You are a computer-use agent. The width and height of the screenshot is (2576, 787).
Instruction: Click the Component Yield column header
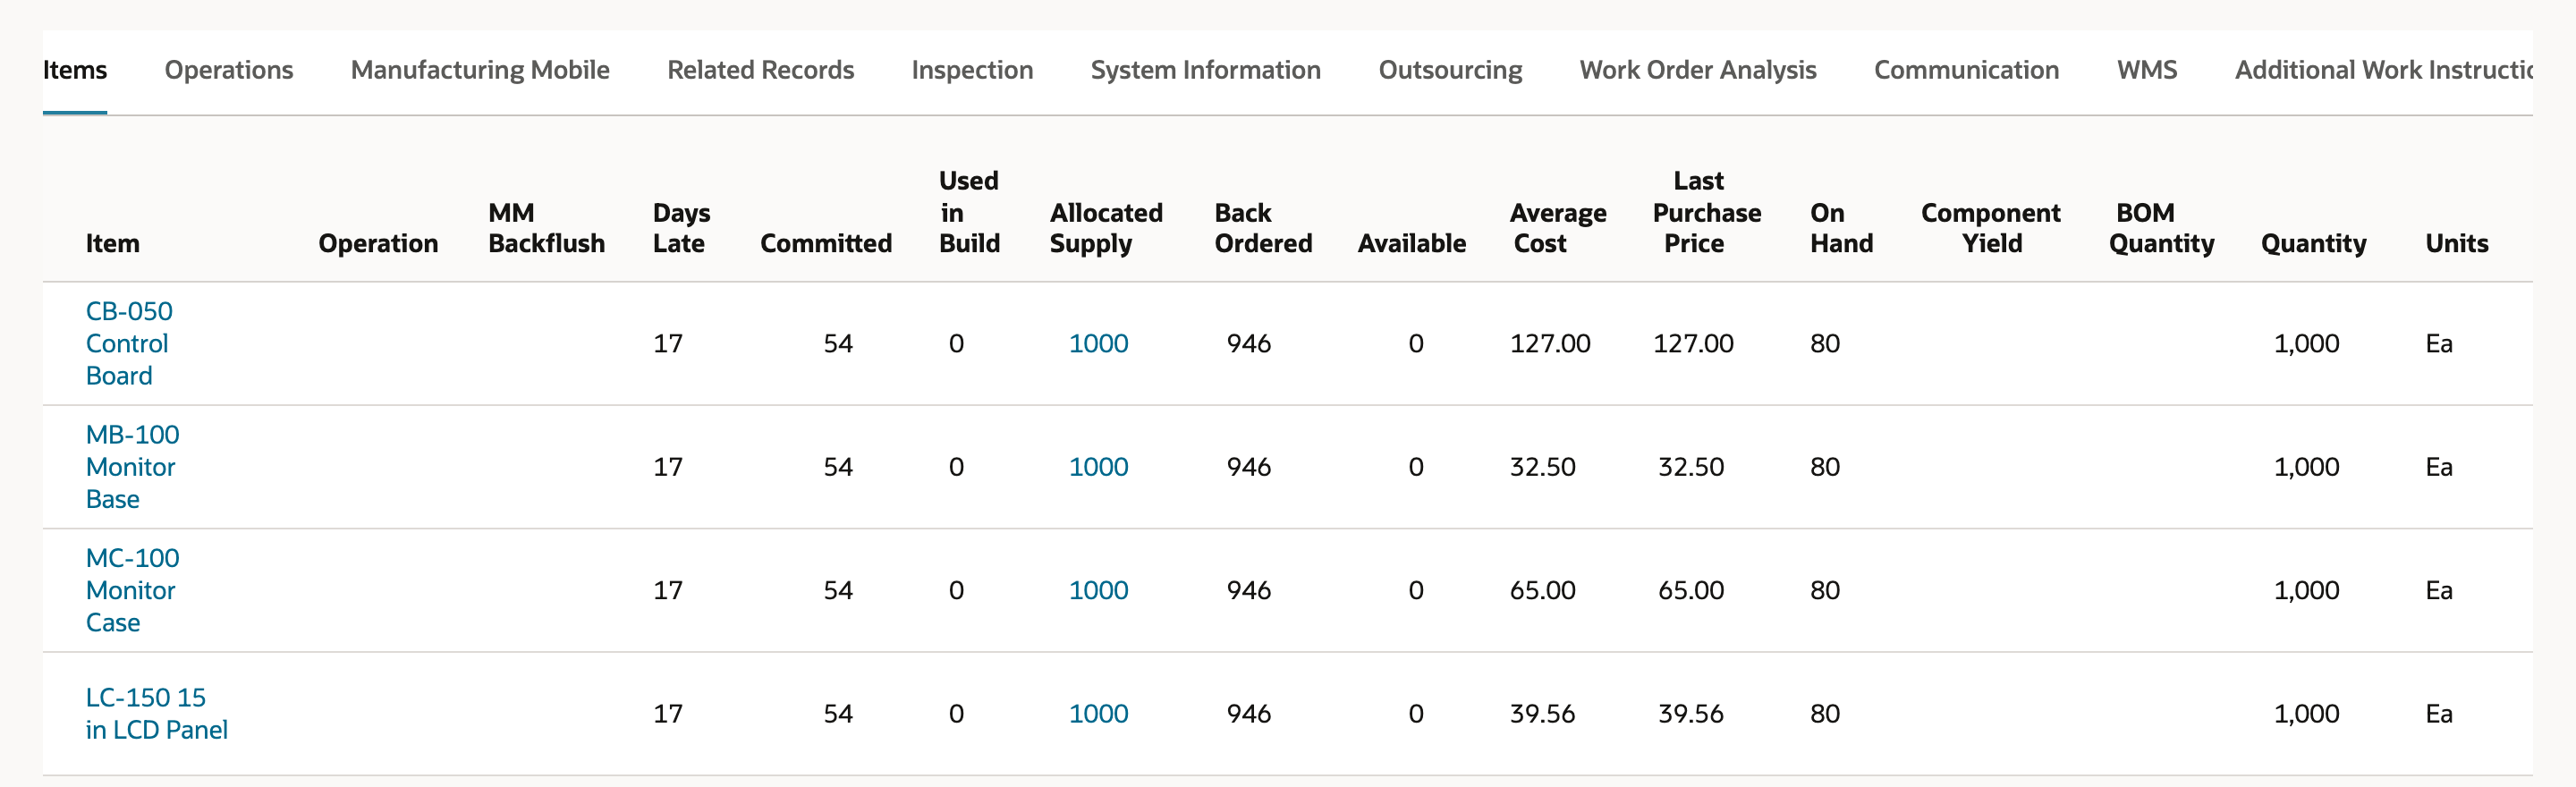pyautogui.click(x=1990, y=228)
